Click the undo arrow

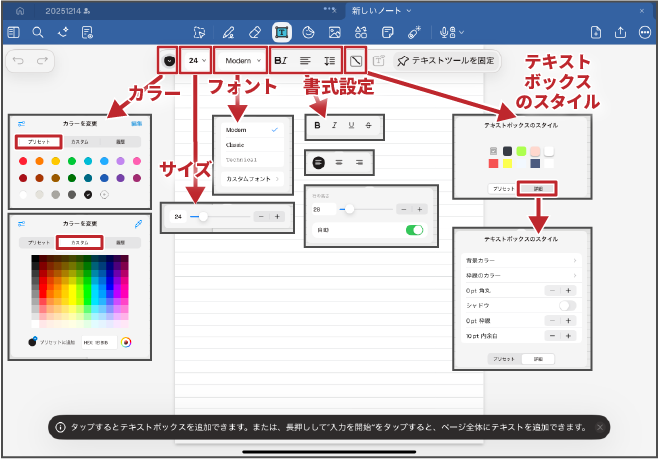tap(18, 61)
